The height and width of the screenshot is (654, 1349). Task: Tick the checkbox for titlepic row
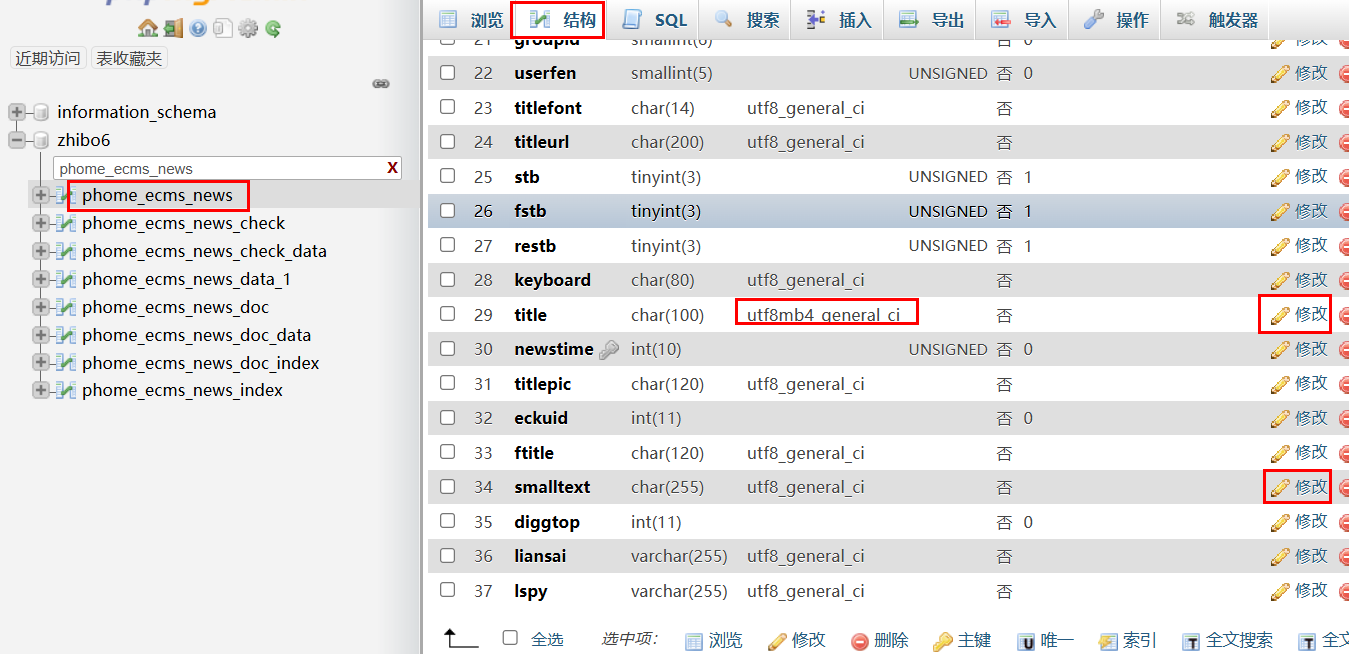(x=448, y=383)
